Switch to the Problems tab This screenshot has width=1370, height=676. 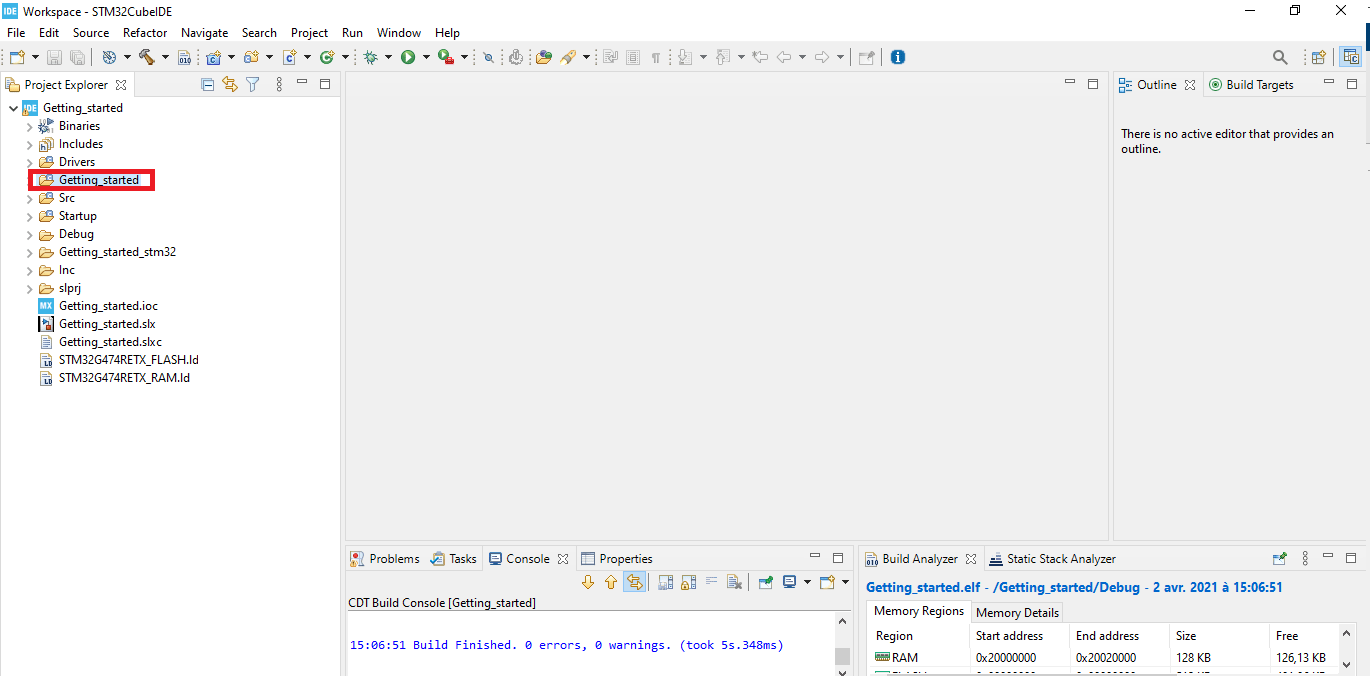pos(385,559)
